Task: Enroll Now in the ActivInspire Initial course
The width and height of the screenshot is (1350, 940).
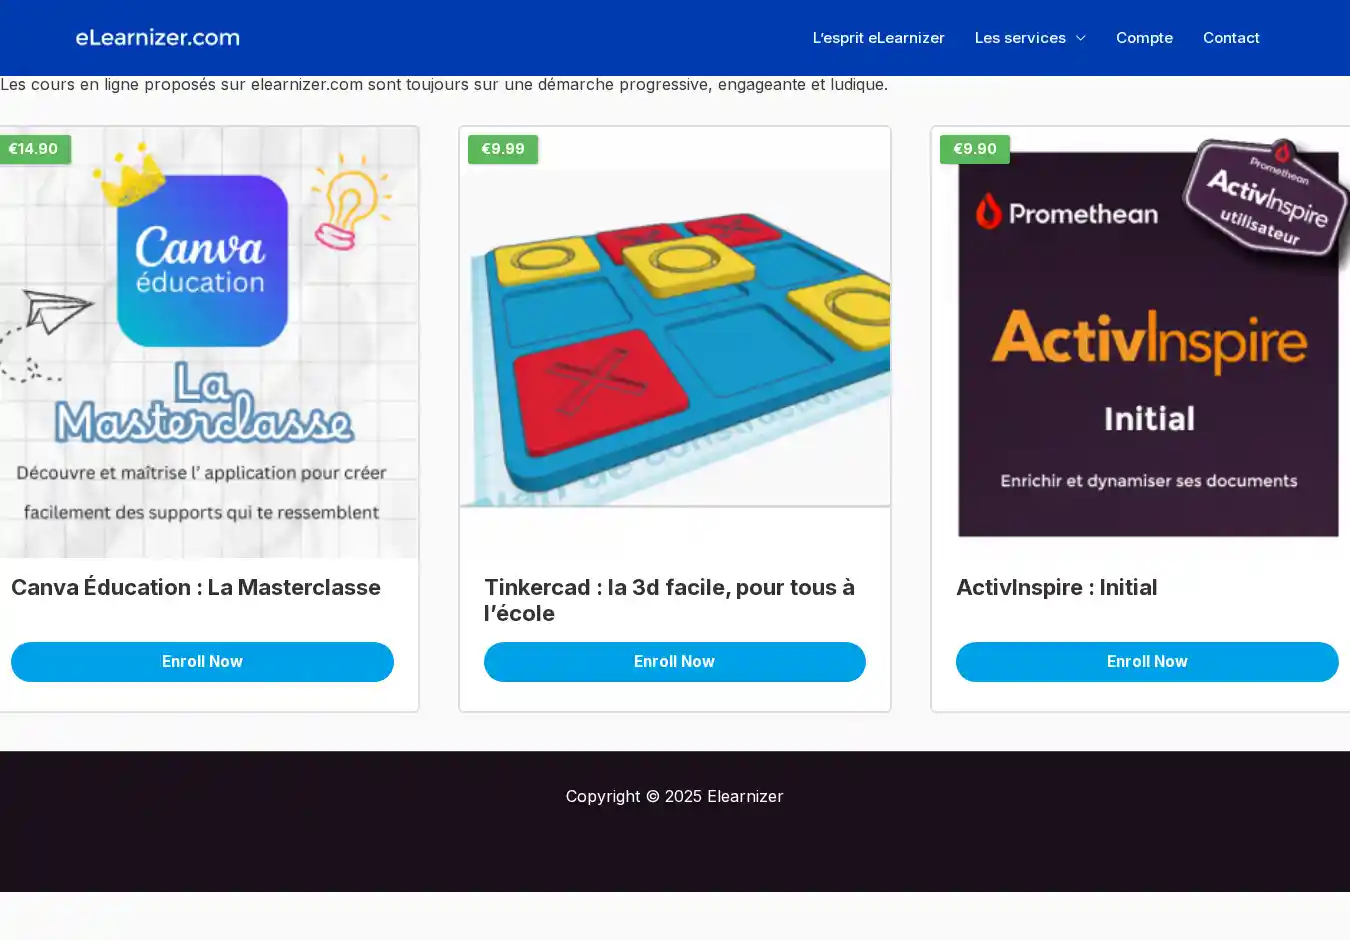Action: 1147,662
